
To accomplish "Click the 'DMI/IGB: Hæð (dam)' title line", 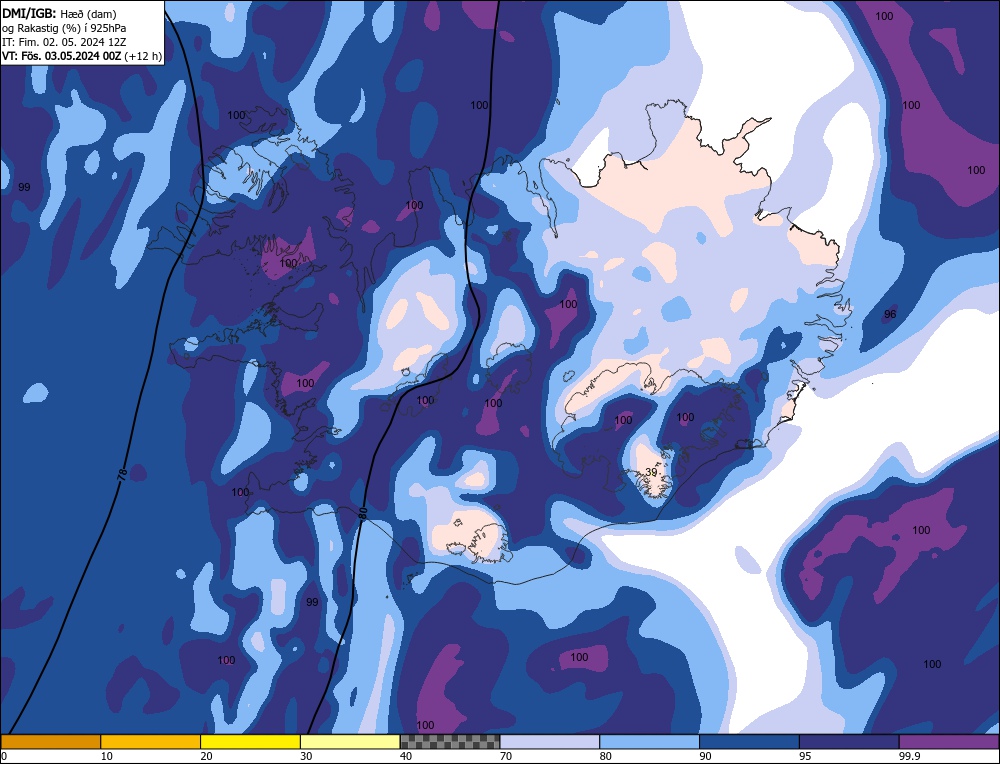I will [x=59, y=14].
